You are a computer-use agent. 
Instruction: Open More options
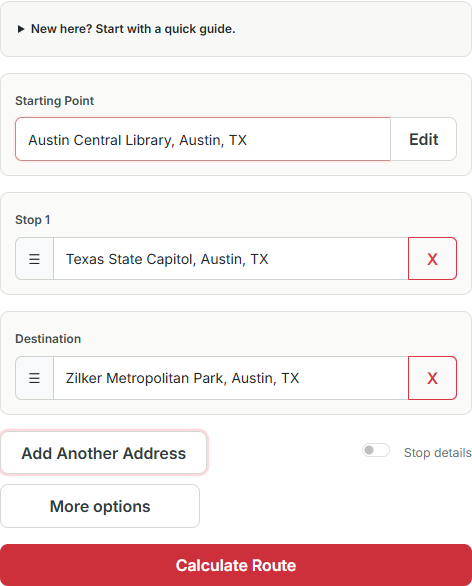[x=100, y=506]
